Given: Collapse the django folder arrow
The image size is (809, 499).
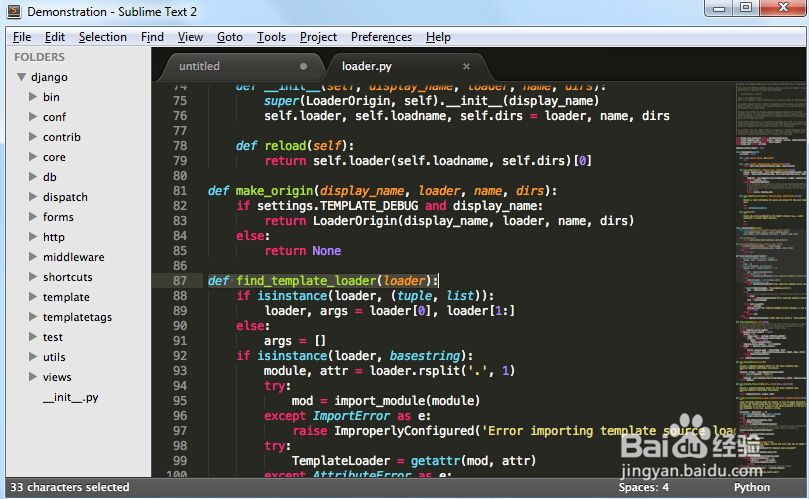Looking at the screenshot, I should pyautogui.click(x=22, y=77).
